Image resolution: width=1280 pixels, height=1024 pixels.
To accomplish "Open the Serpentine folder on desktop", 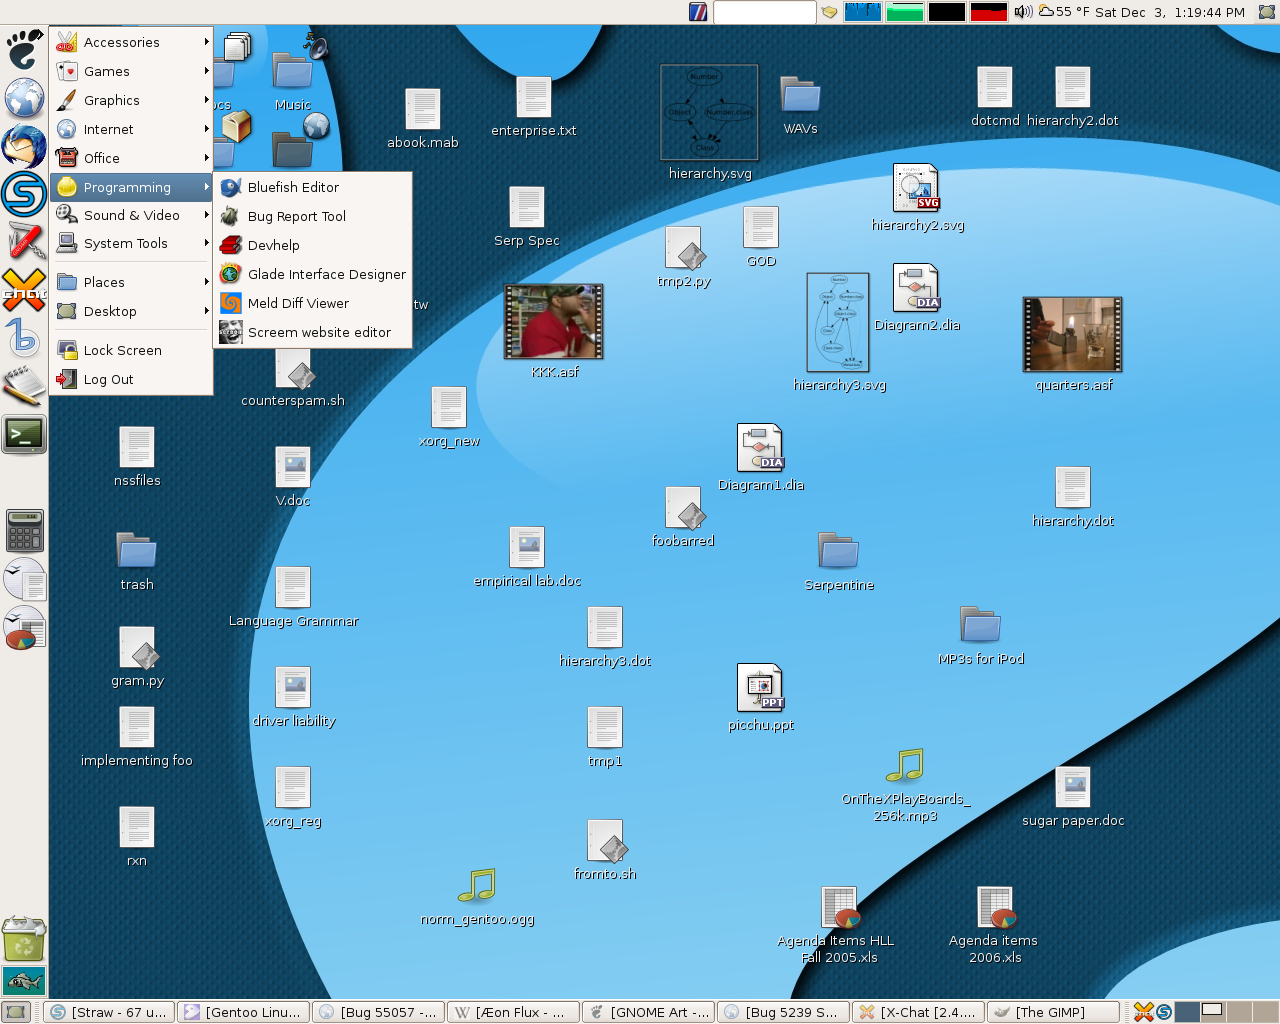I will click(838, 551).
